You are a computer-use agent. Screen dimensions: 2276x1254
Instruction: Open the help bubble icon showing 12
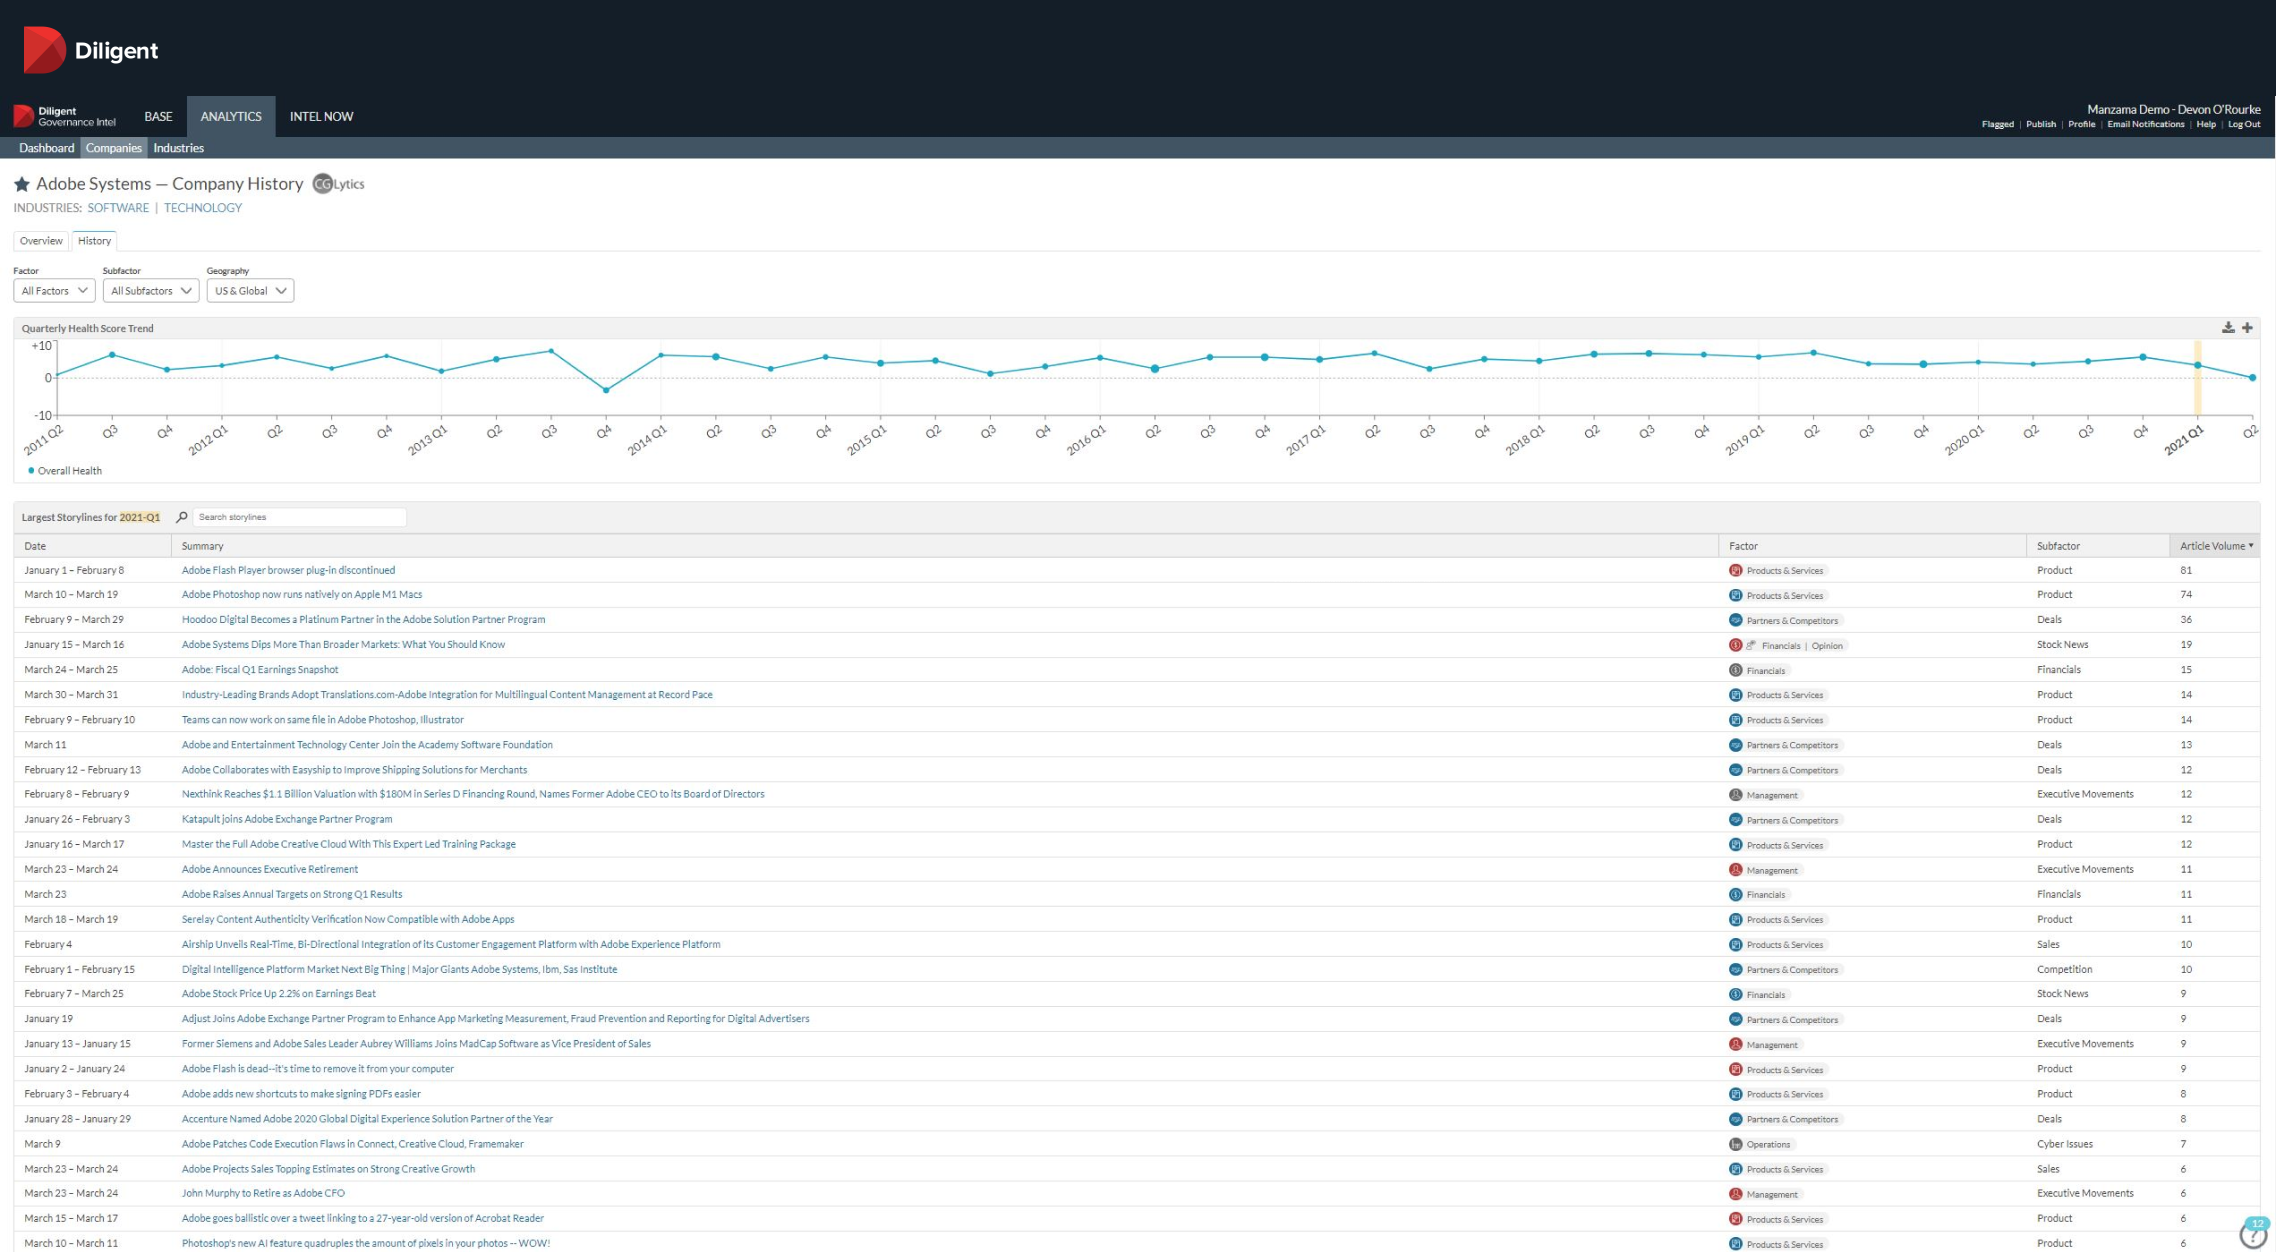click(2254, 1233)
